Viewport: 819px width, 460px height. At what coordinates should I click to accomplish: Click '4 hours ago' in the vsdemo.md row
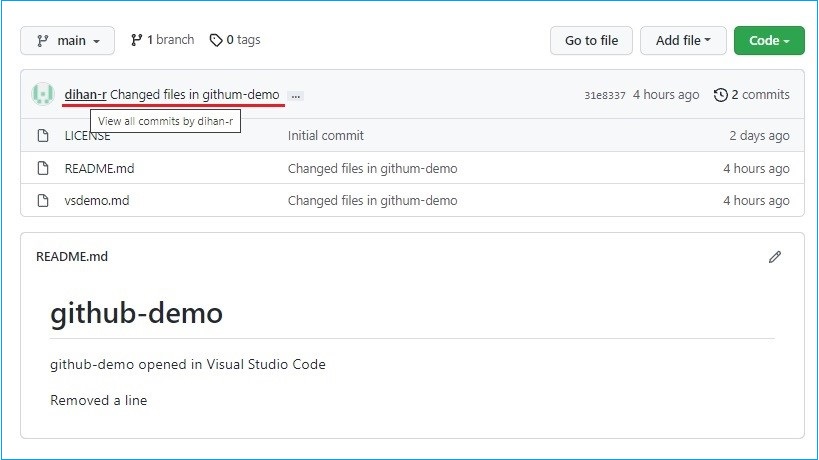coord(756,200)
